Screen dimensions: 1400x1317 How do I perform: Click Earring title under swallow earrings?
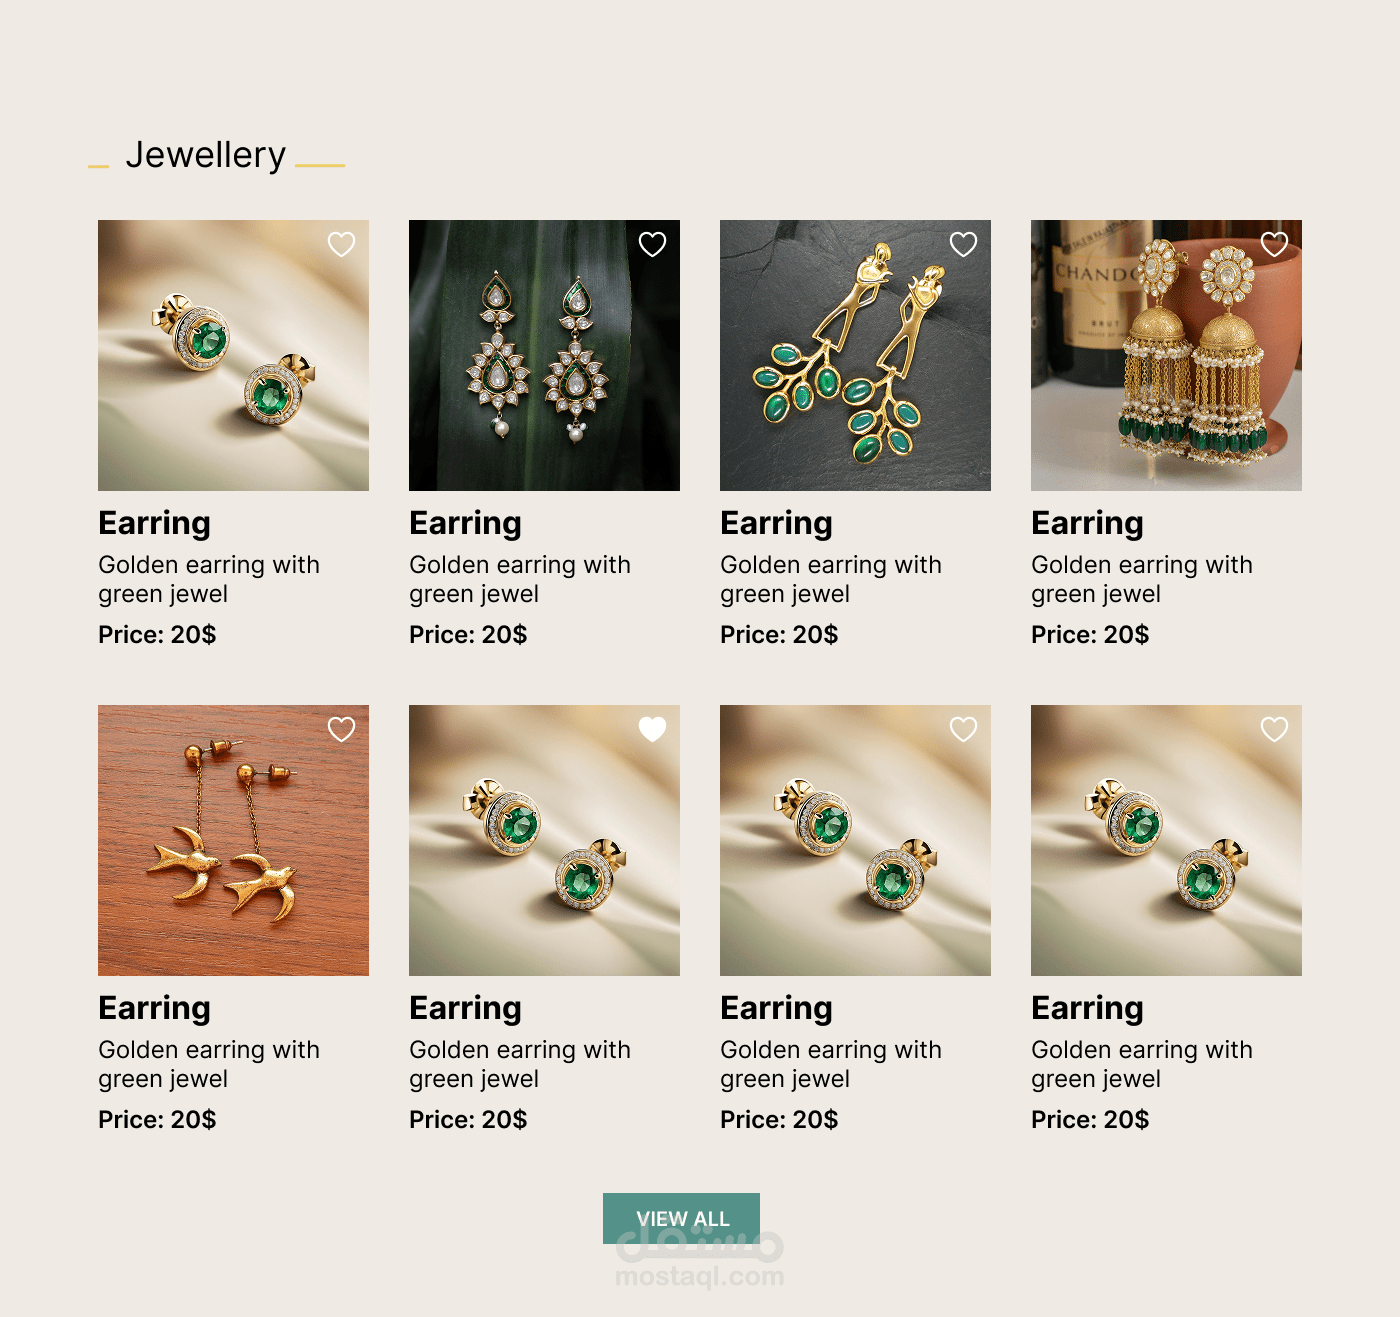coord(155,1008)
